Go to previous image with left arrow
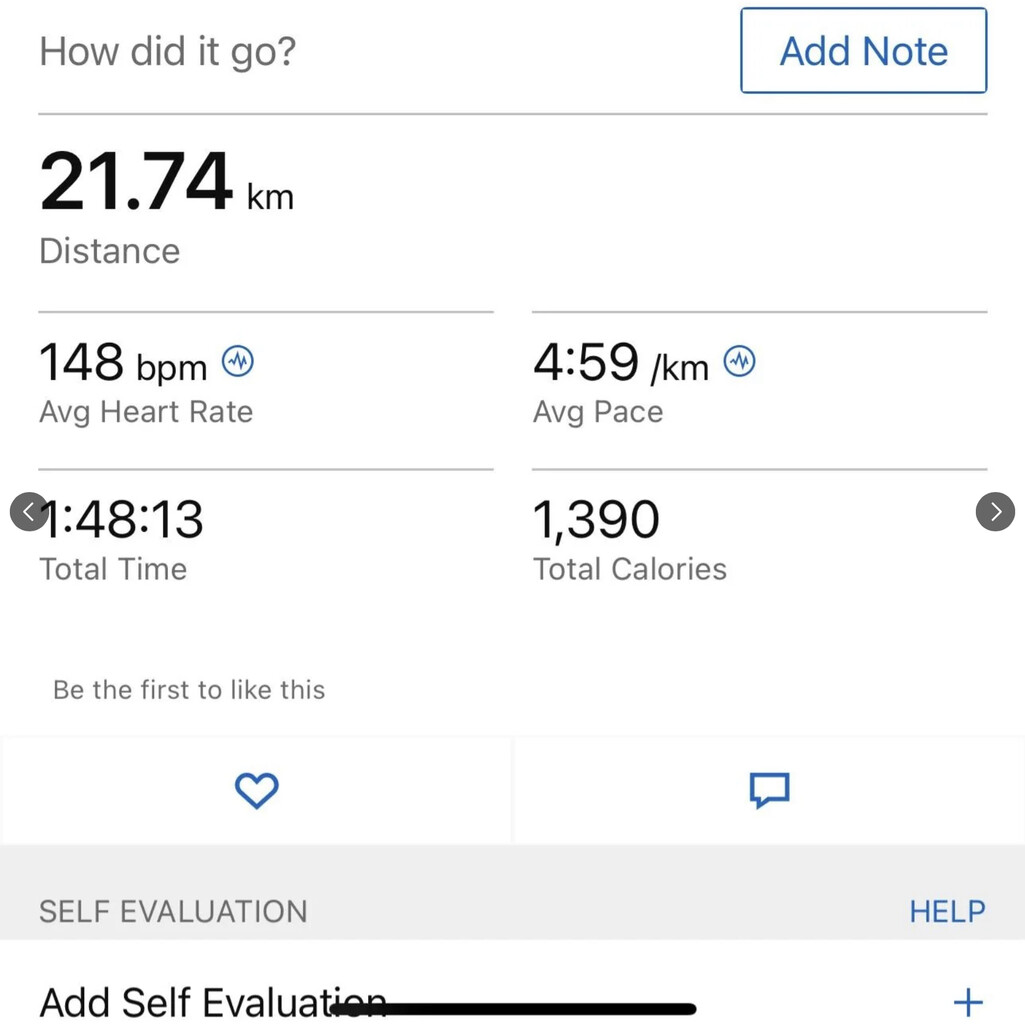The height and width of the screenshot is (1024, 1025). tap(28, 511)
